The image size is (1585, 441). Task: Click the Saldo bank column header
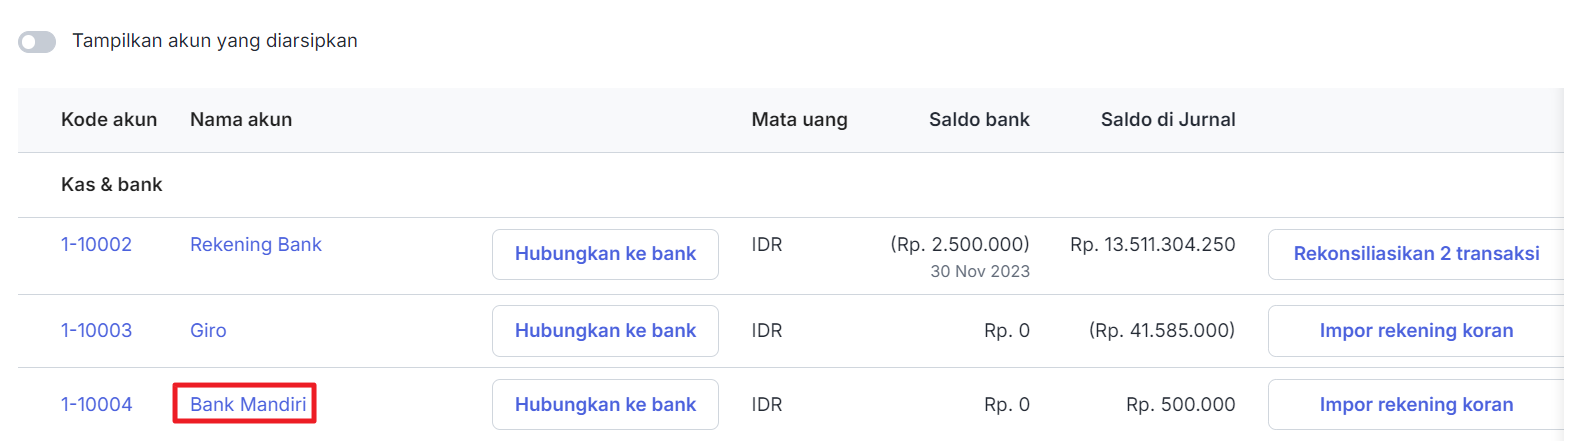pyautogui.click(x=979, y=120)
